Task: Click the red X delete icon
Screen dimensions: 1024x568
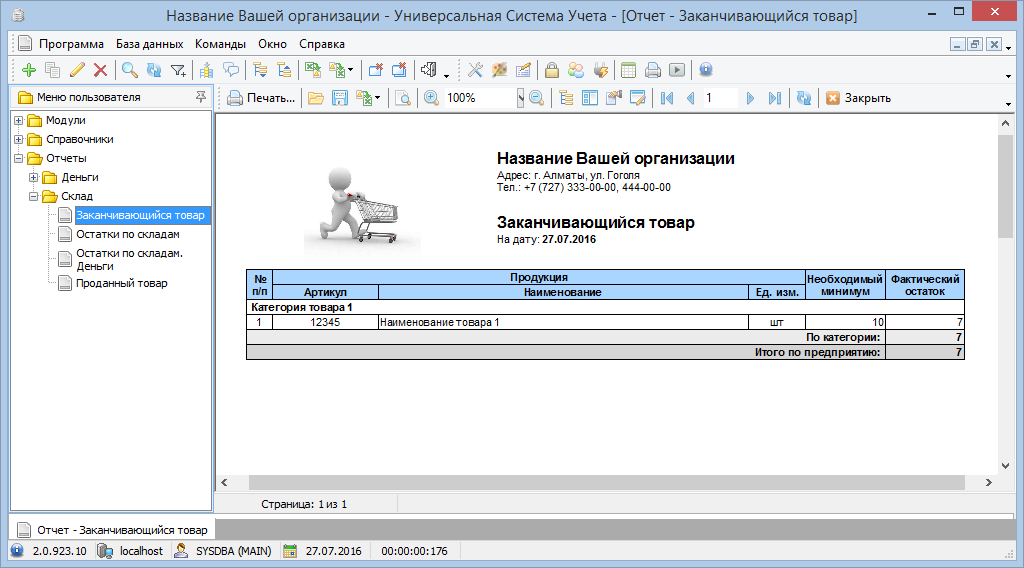Action: (100, 70)
